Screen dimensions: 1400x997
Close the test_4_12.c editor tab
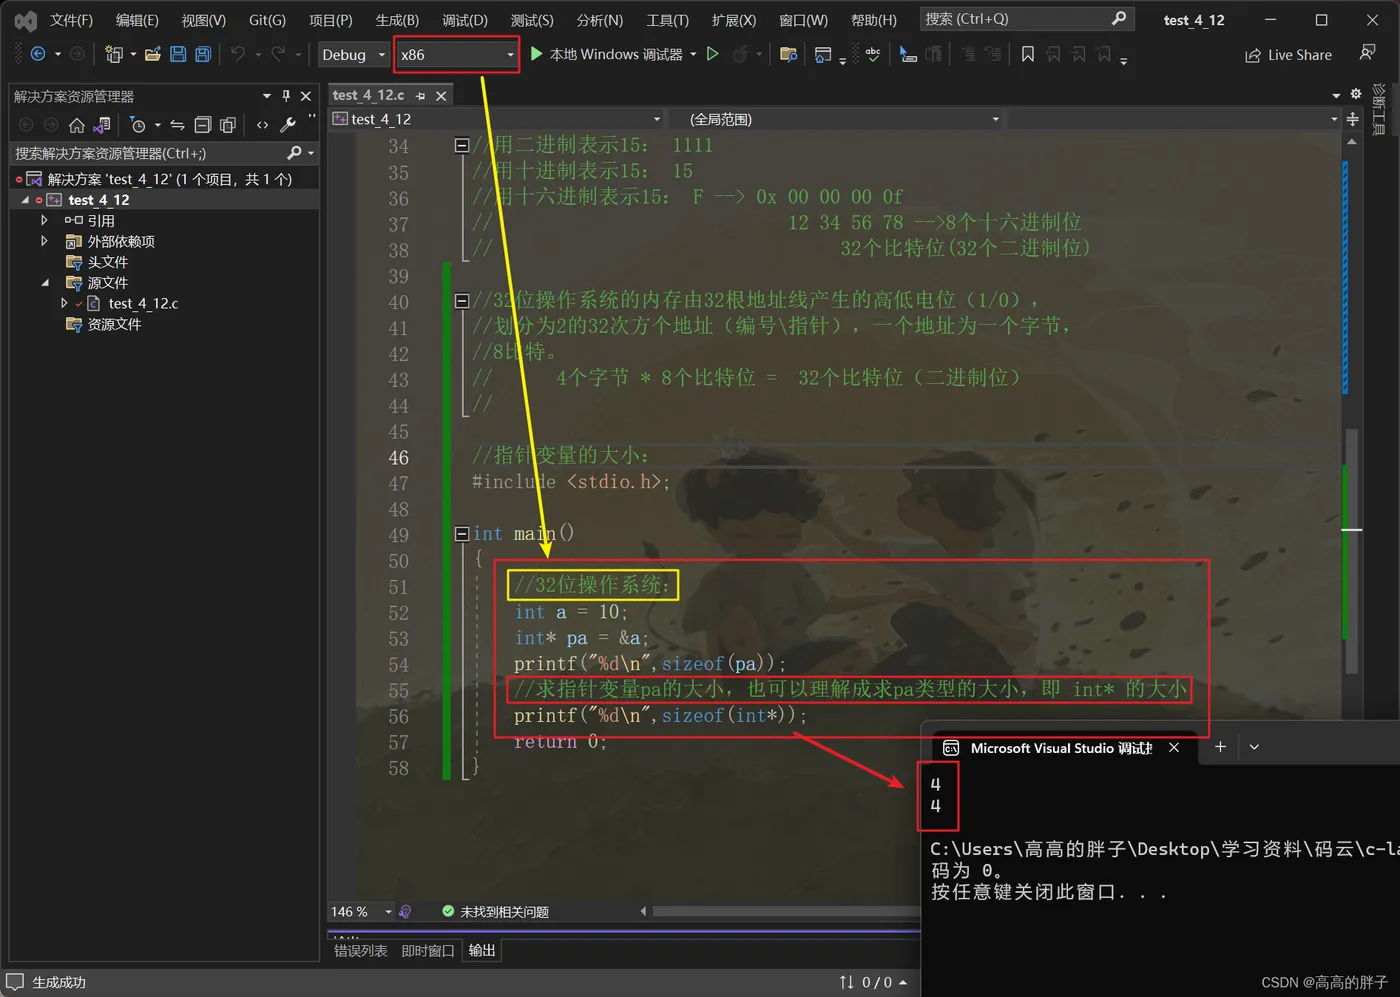click(441, 96)
